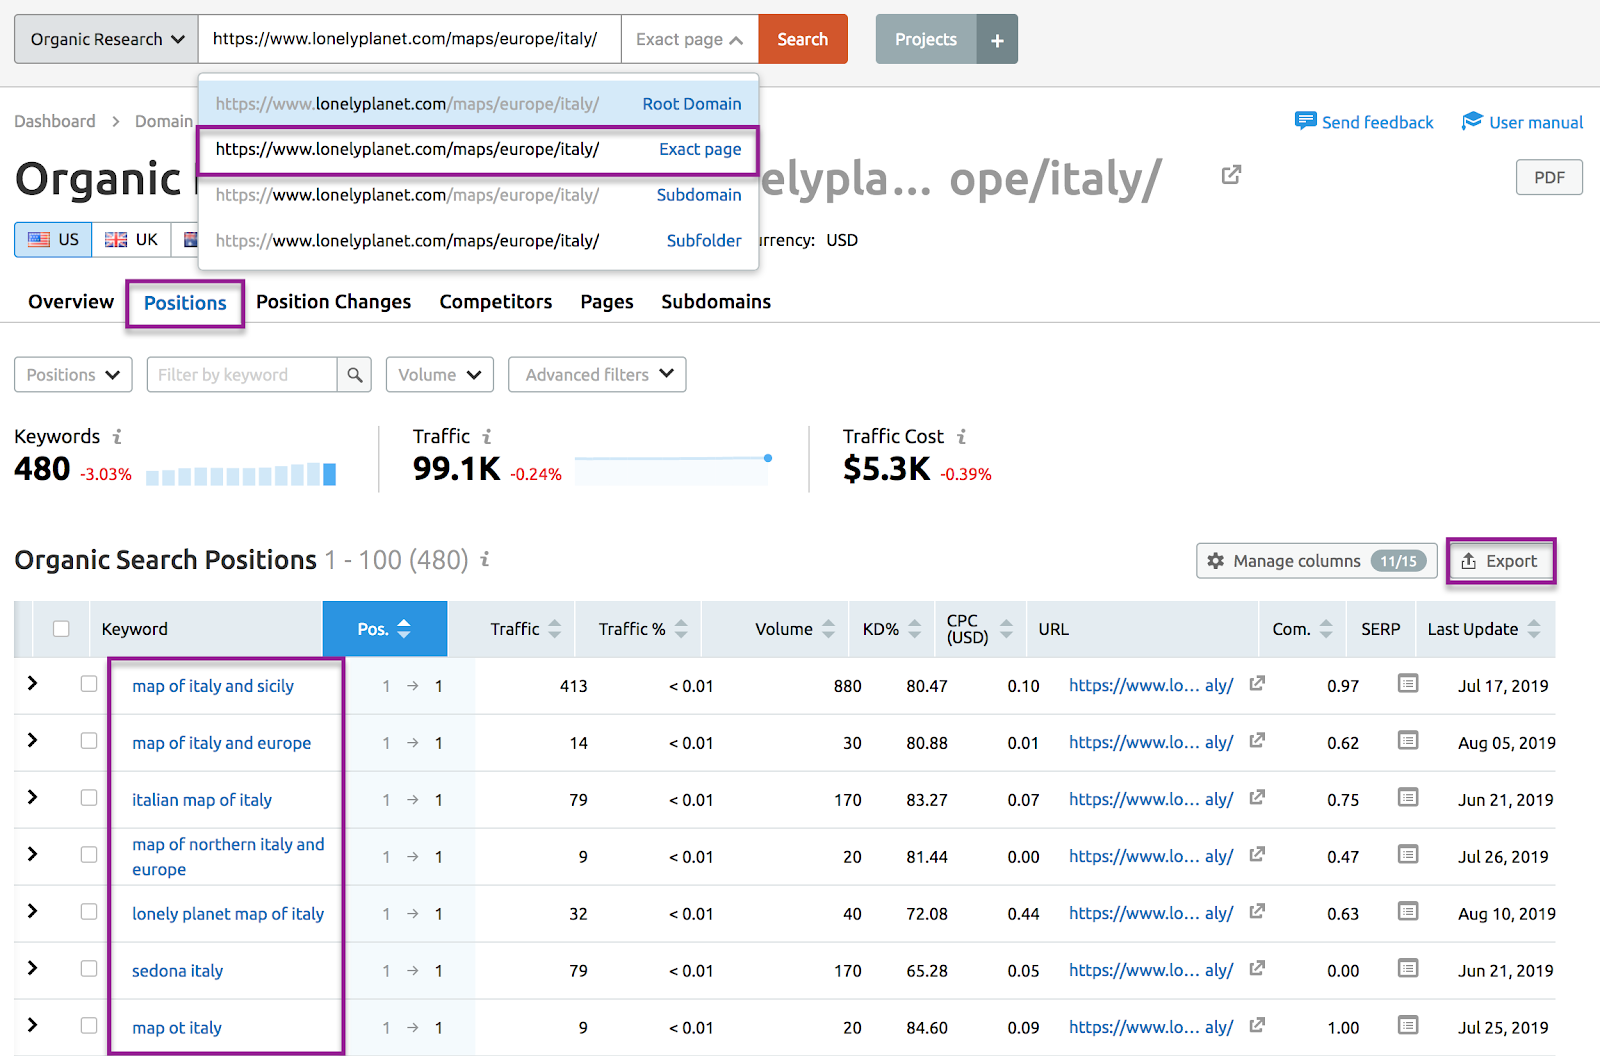Click info icon beside Organic Search Positions heading

pos(485,559)
